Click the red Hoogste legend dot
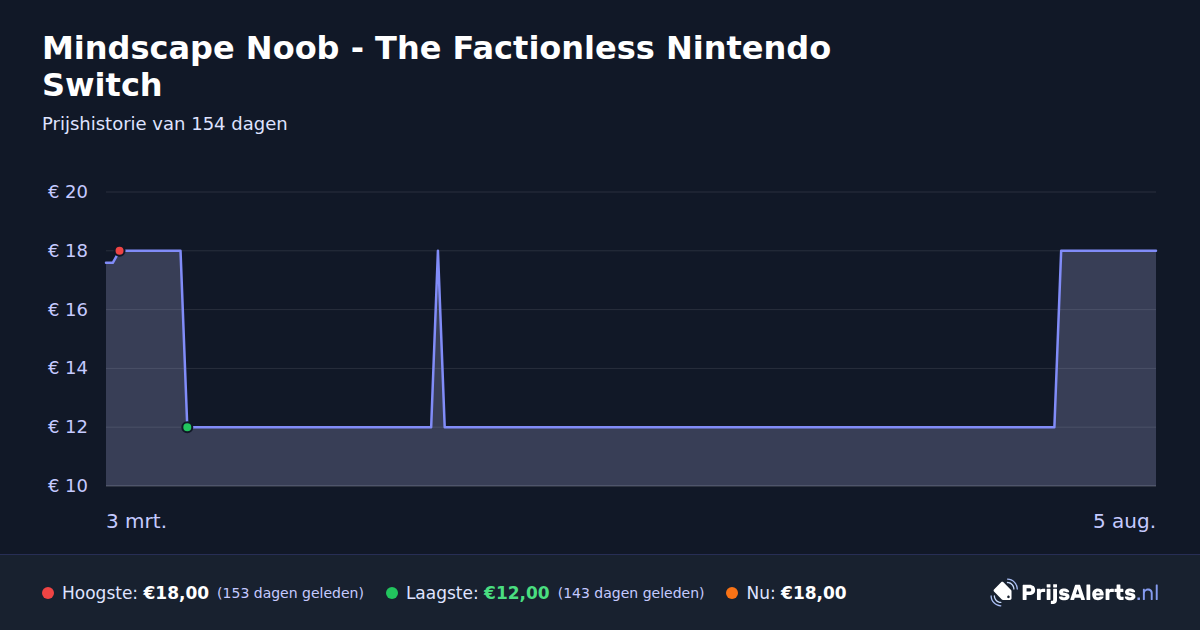The width and height of the screenshot is (1200, 630). point(48,593)
